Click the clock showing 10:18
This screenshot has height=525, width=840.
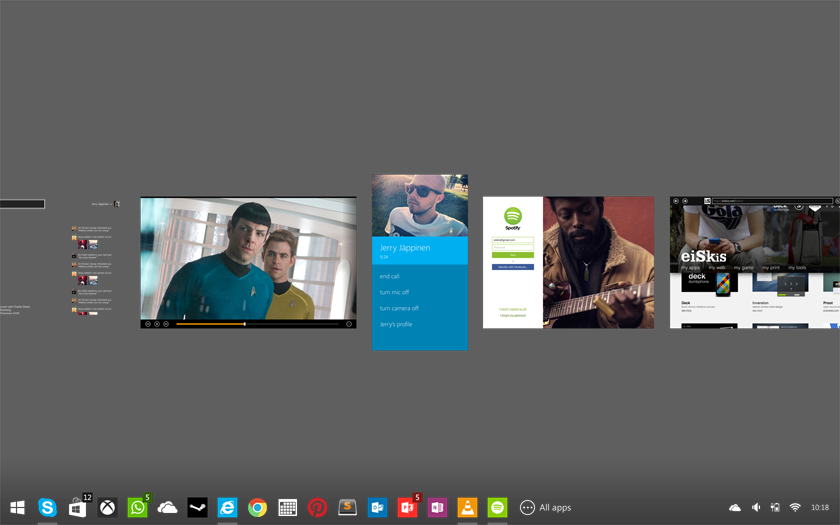tap(820, 507)
